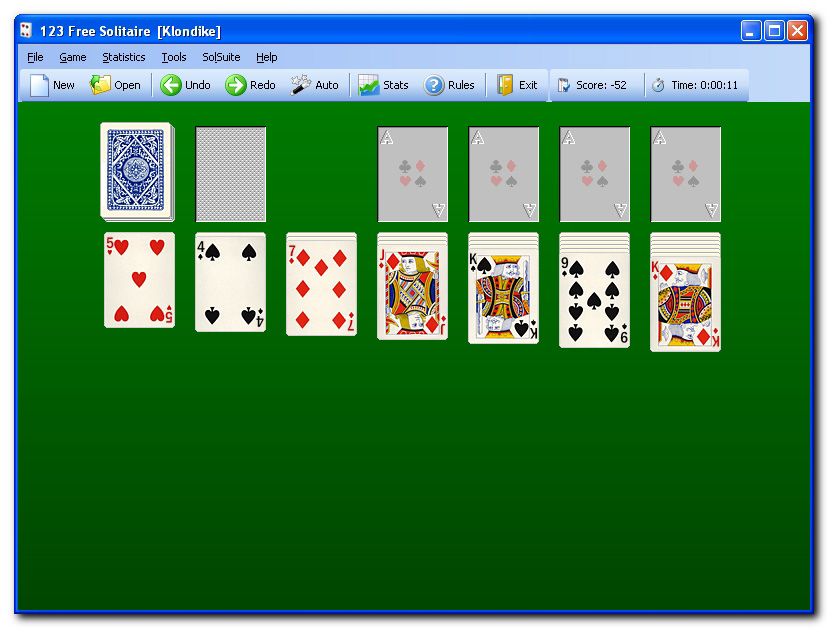828x628 pixels.
Task: Deal from the blue stock deck
Action: click(x=137, y=172)
